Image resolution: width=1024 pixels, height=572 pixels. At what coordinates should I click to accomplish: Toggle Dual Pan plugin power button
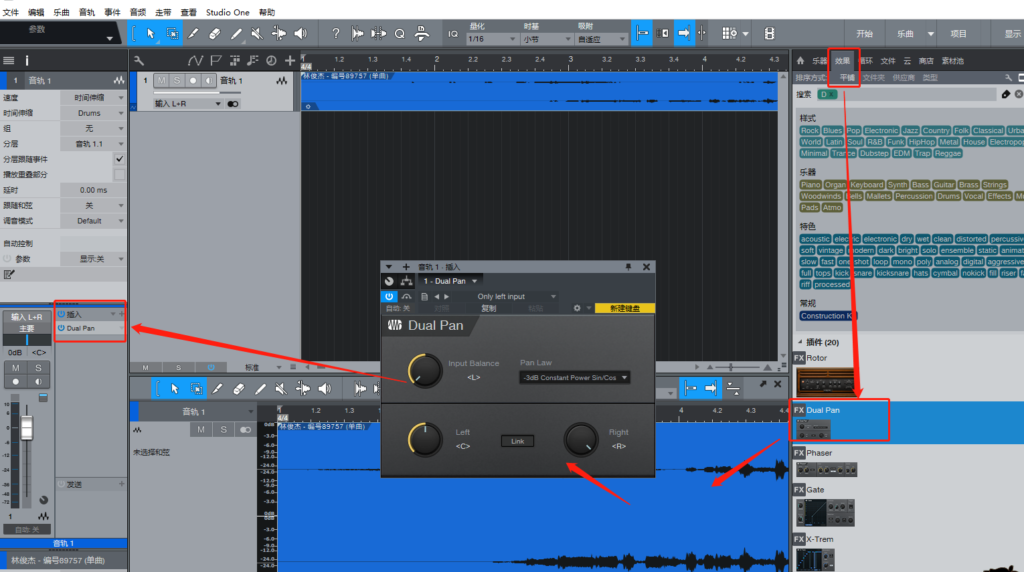click(x=389, y=296)
